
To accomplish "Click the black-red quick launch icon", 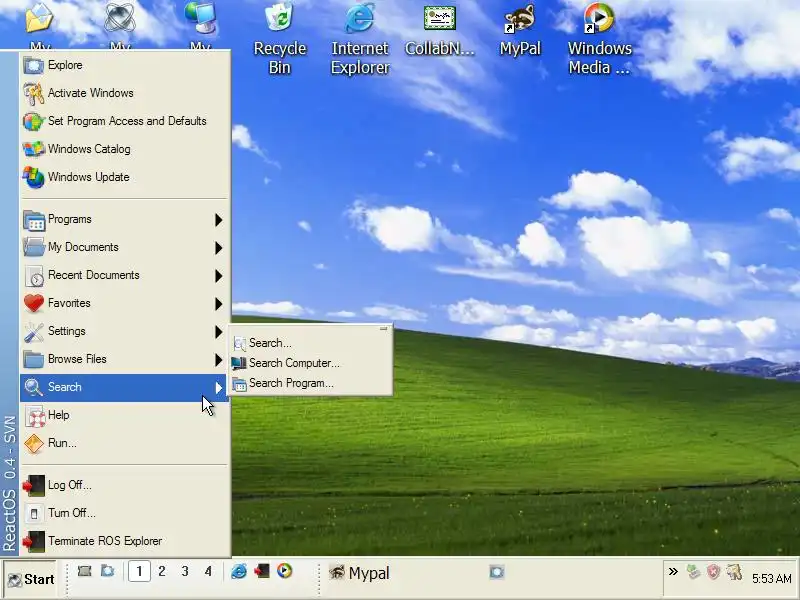I will (262, 571).
